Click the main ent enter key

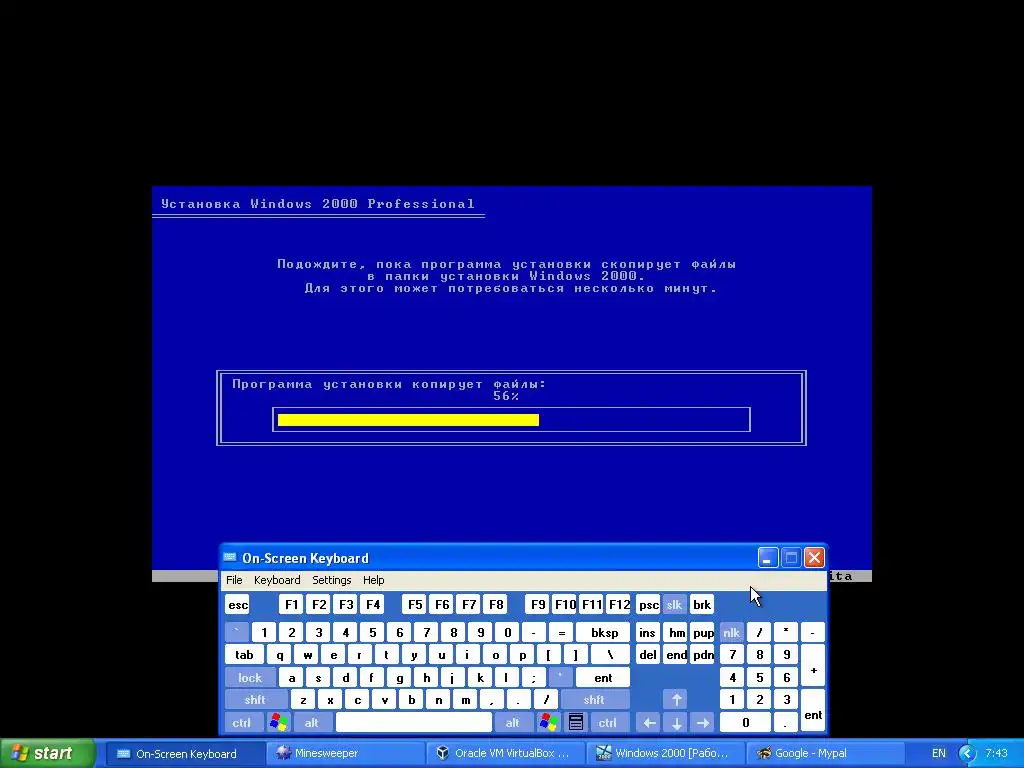pyautogui.click(x=603, y=677)
